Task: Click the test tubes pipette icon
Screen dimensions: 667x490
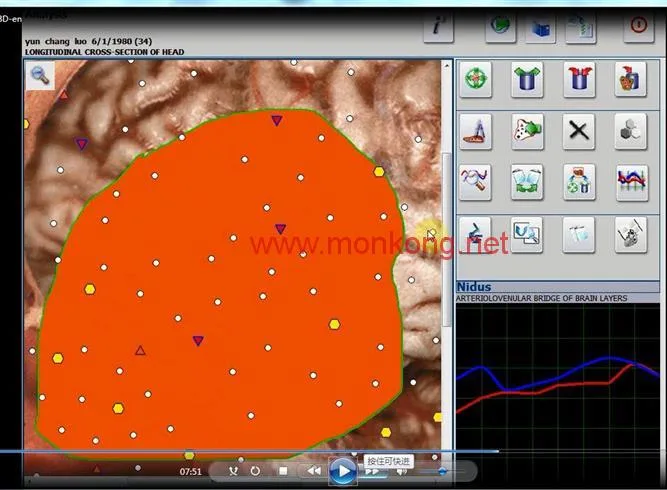Action: (579, 235)
